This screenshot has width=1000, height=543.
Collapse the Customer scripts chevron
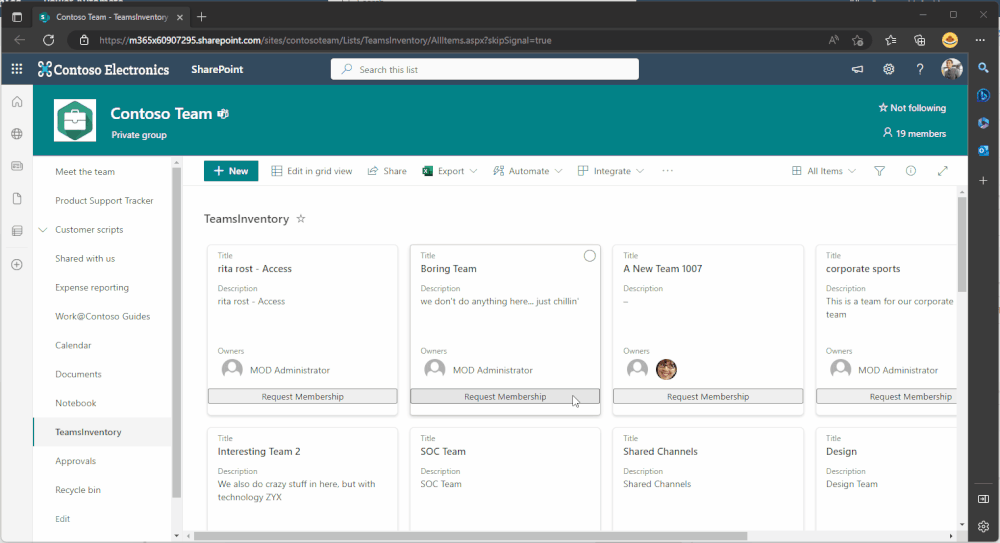pyautogui.click(x=43, y=230)
